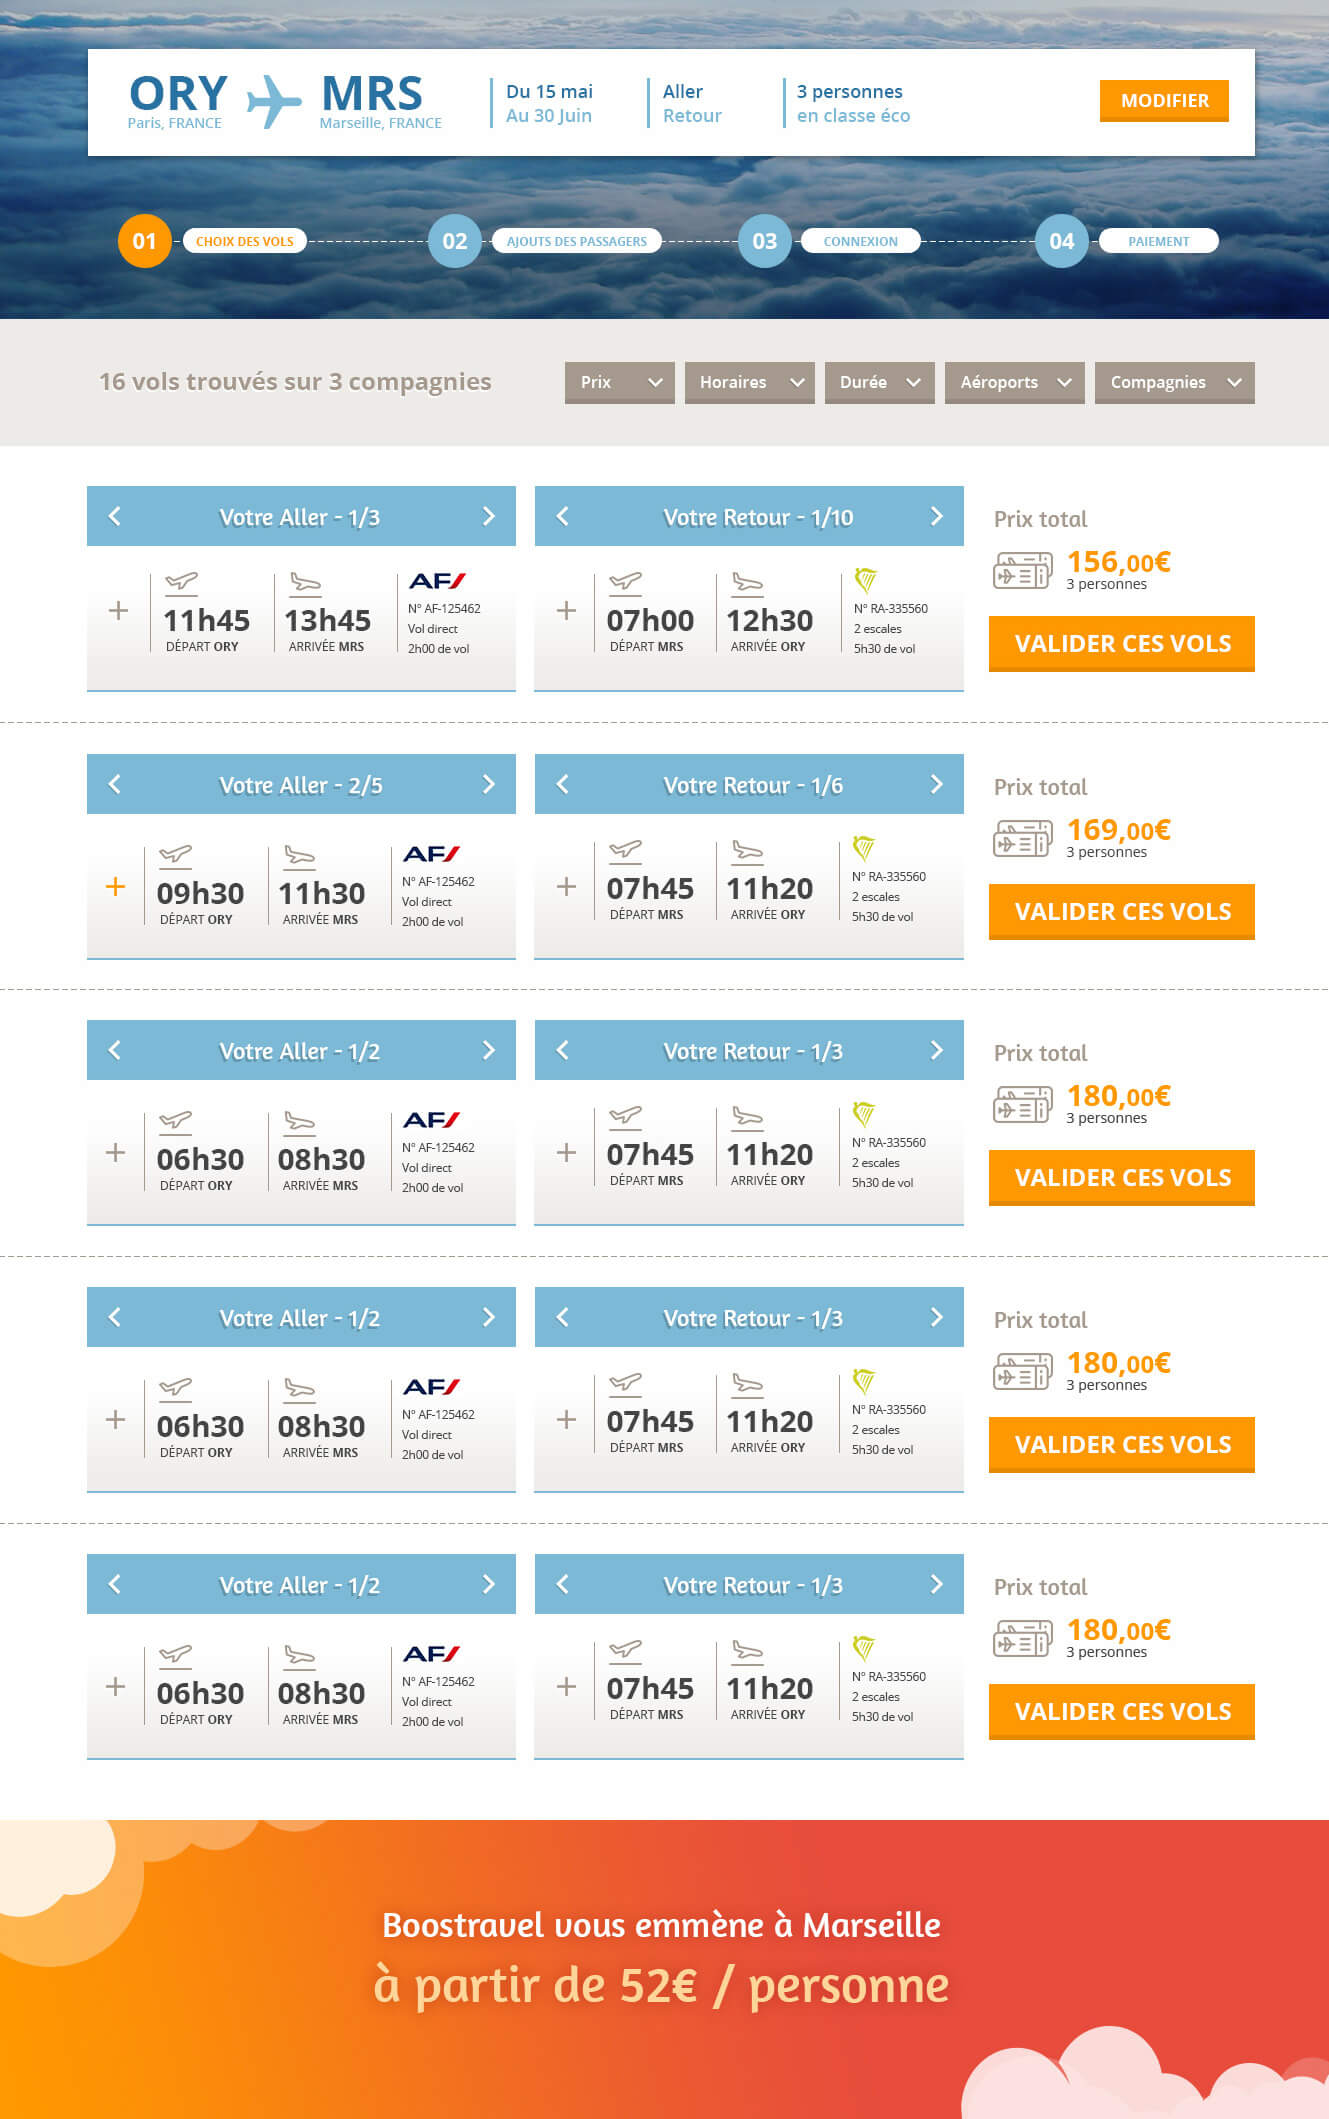The width and height of the screenshot is (1329, 2119).
Task: Go to next flight in Votre Aller 2/5
Action: coord(488,784)
